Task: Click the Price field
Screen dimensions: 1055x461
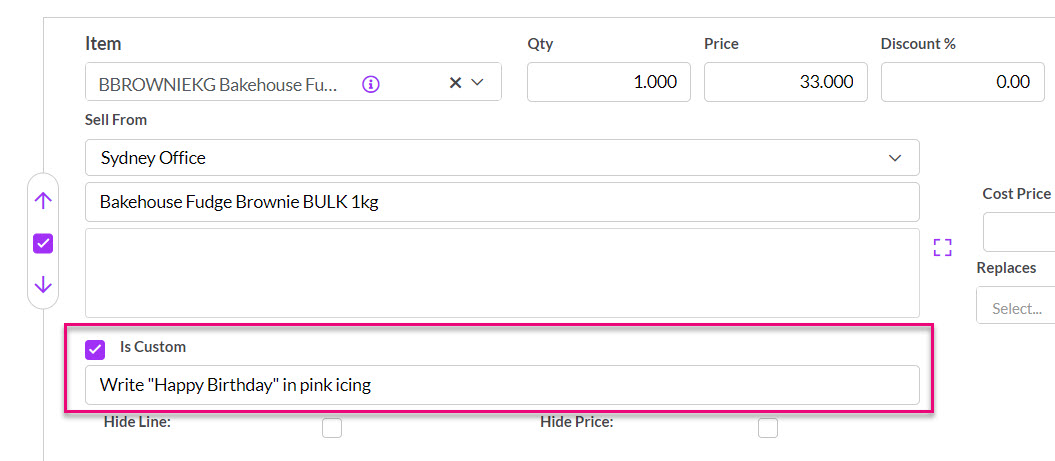Action: pos(786,82)
